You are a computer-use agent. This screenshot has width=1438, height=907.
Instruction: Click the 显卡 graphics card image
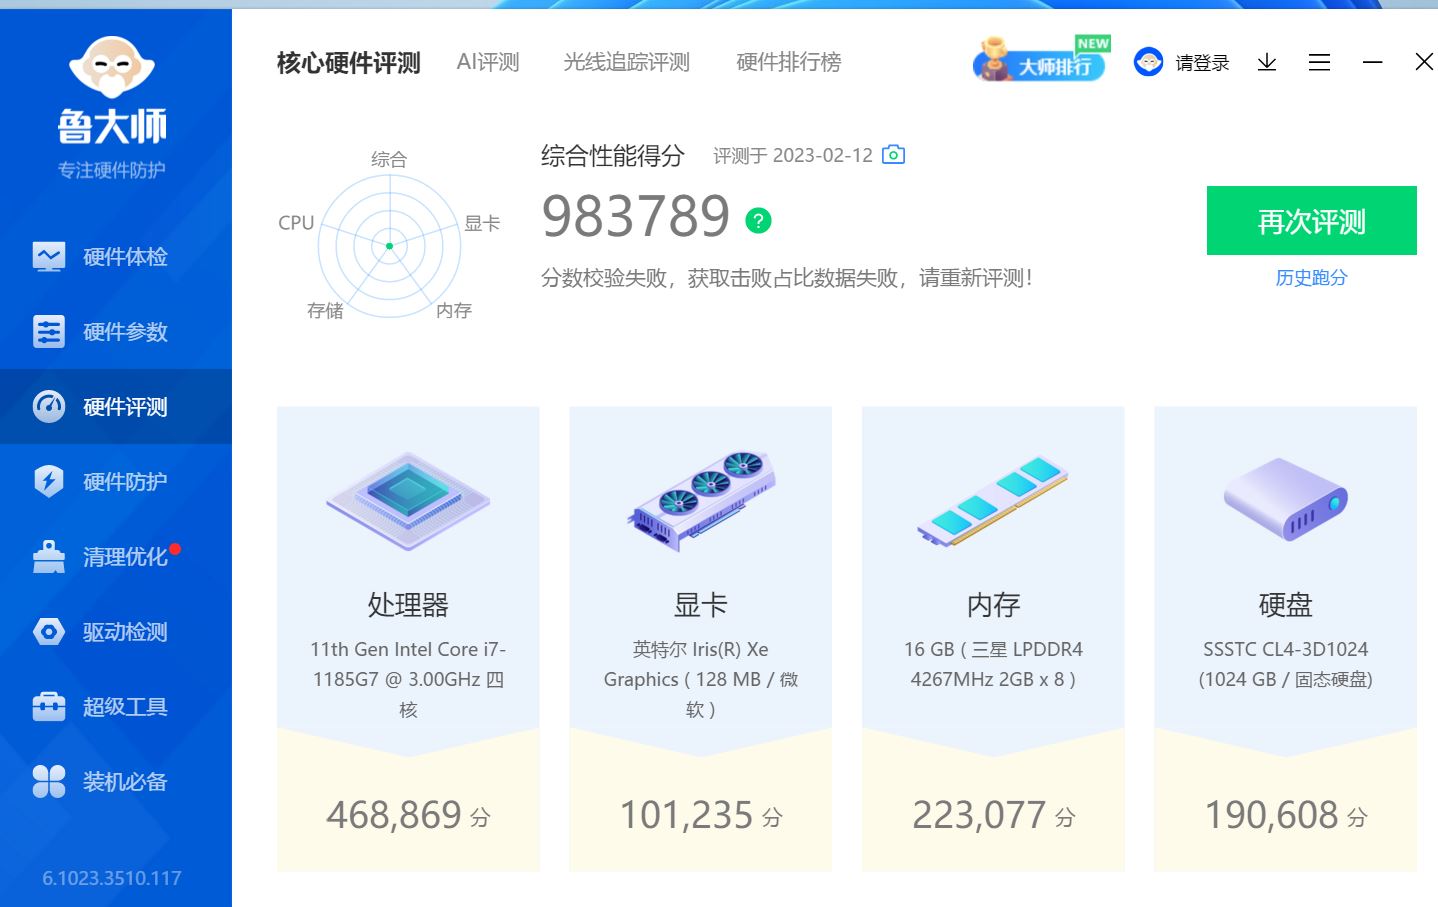701,500
